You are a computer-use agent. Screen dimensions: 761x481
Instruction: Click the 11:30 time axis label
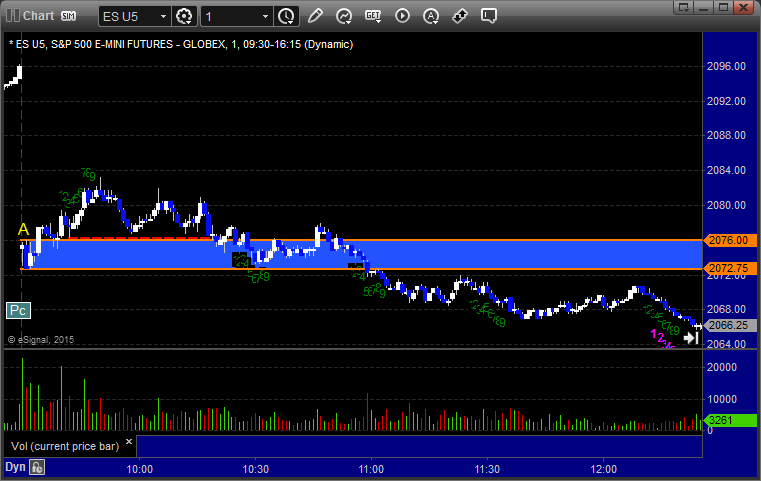pyautogui.click(x=487, y=469)
